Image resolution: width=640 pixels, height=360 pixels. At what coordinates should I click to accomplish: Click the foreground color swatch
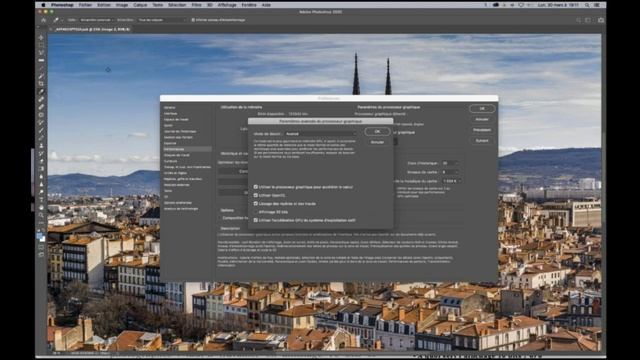40,236
